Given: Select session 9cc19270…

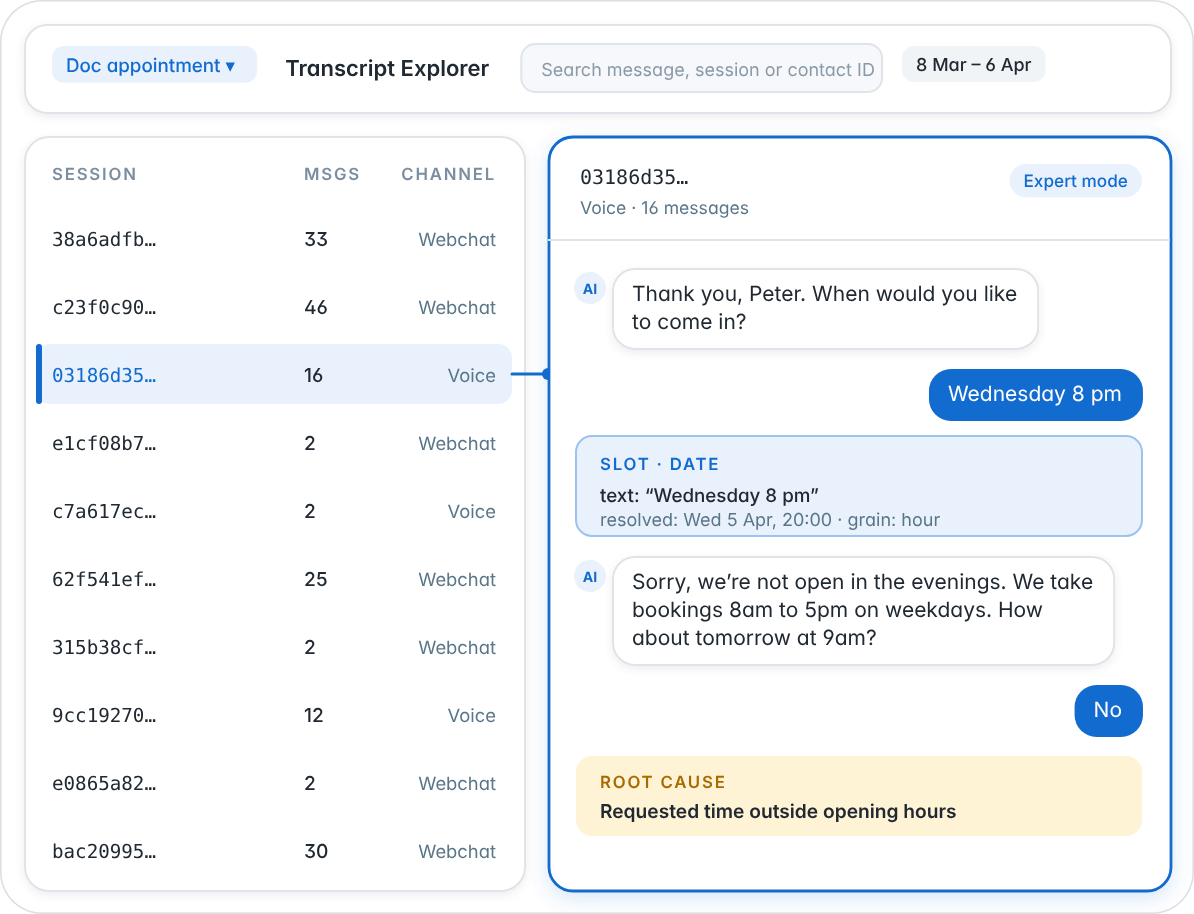Looking at the screenshot, I should [x=274, y=715].
